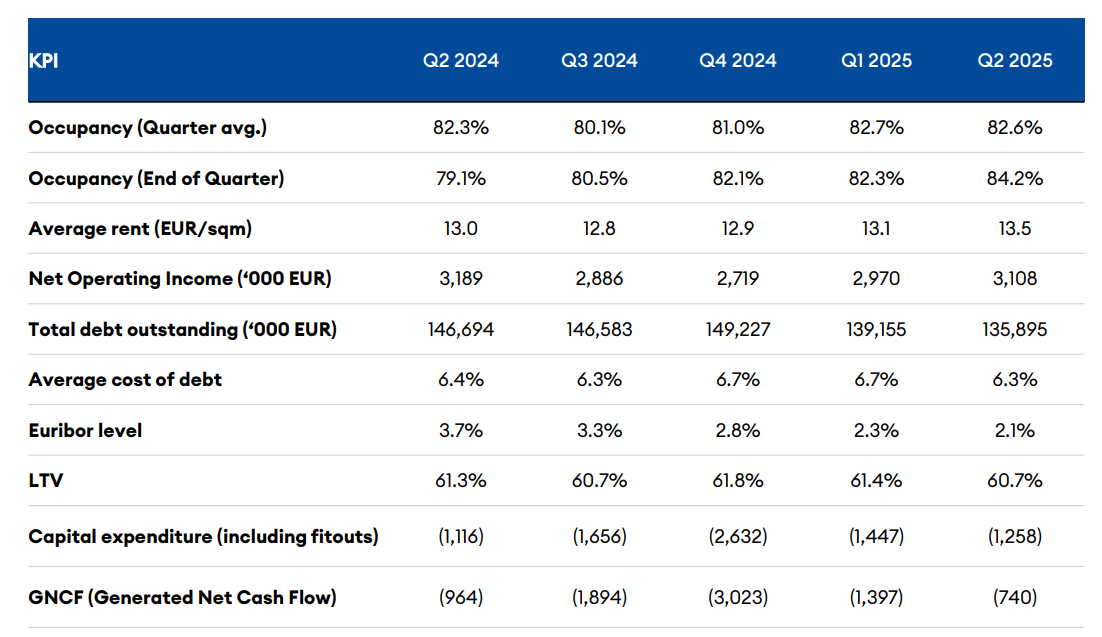Click the Total debt outstanding row label
The width and height of the screenshot is (1102, 637).
(x=183, y=329)
